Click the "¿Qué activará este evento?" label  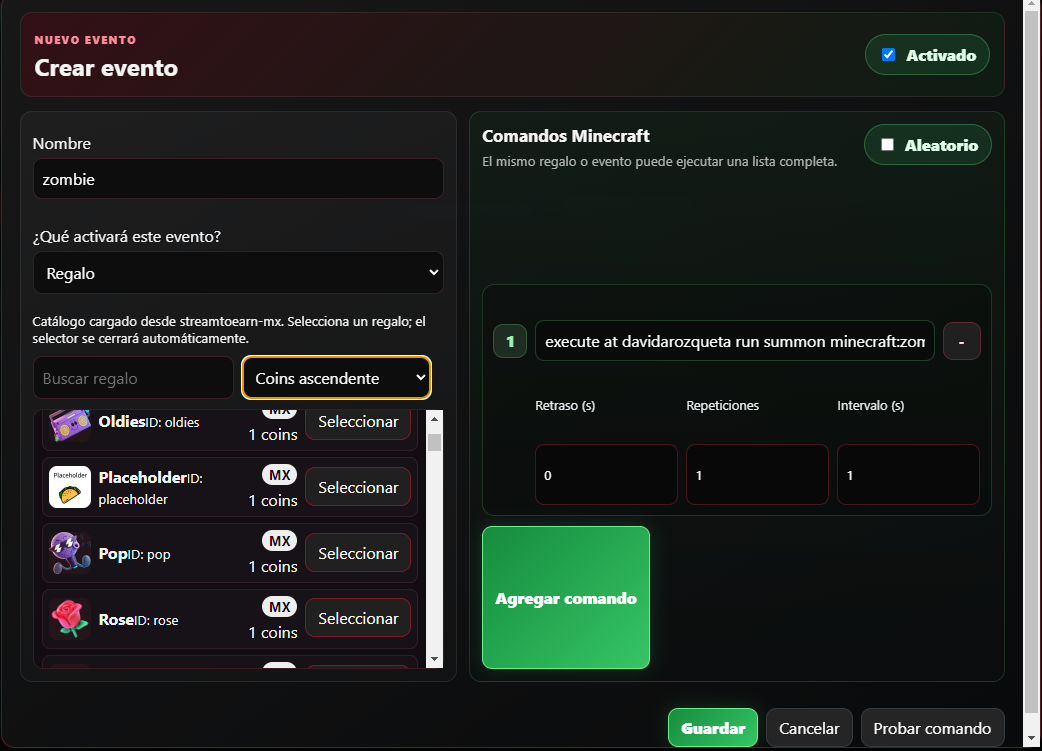[126, 237]
